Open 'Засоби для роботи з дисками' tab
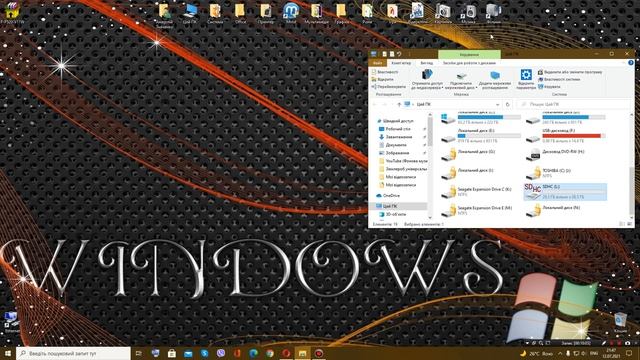This screenshot has height=360, width=640. 469,63
